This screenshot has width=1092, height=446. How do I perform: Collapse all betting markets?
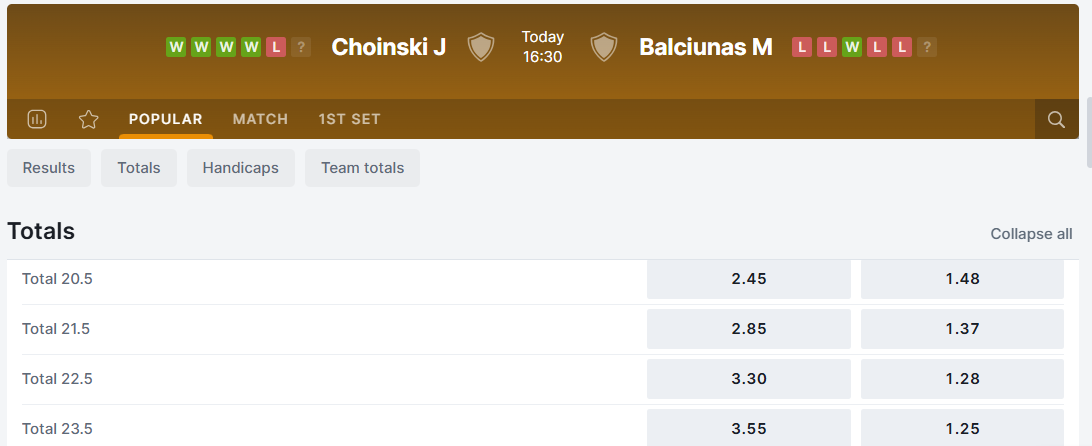(x=1031, y=234)
